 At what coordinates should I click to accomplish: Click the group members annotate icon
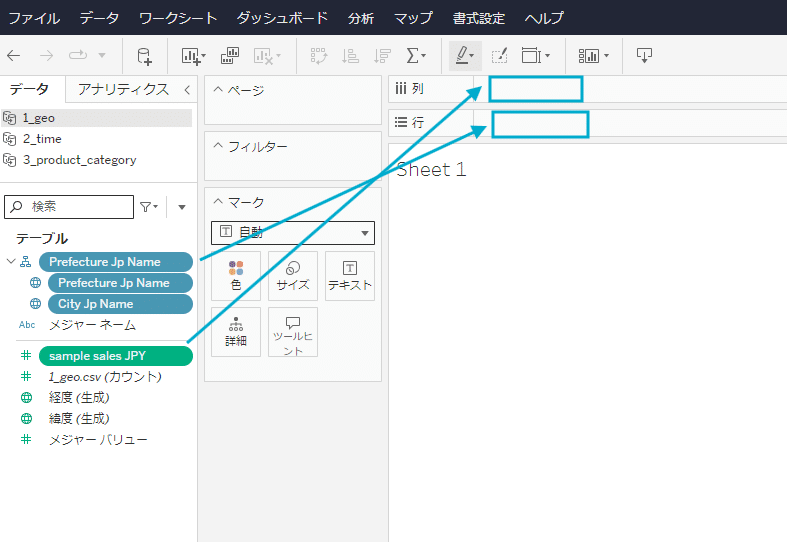point(499,56)
